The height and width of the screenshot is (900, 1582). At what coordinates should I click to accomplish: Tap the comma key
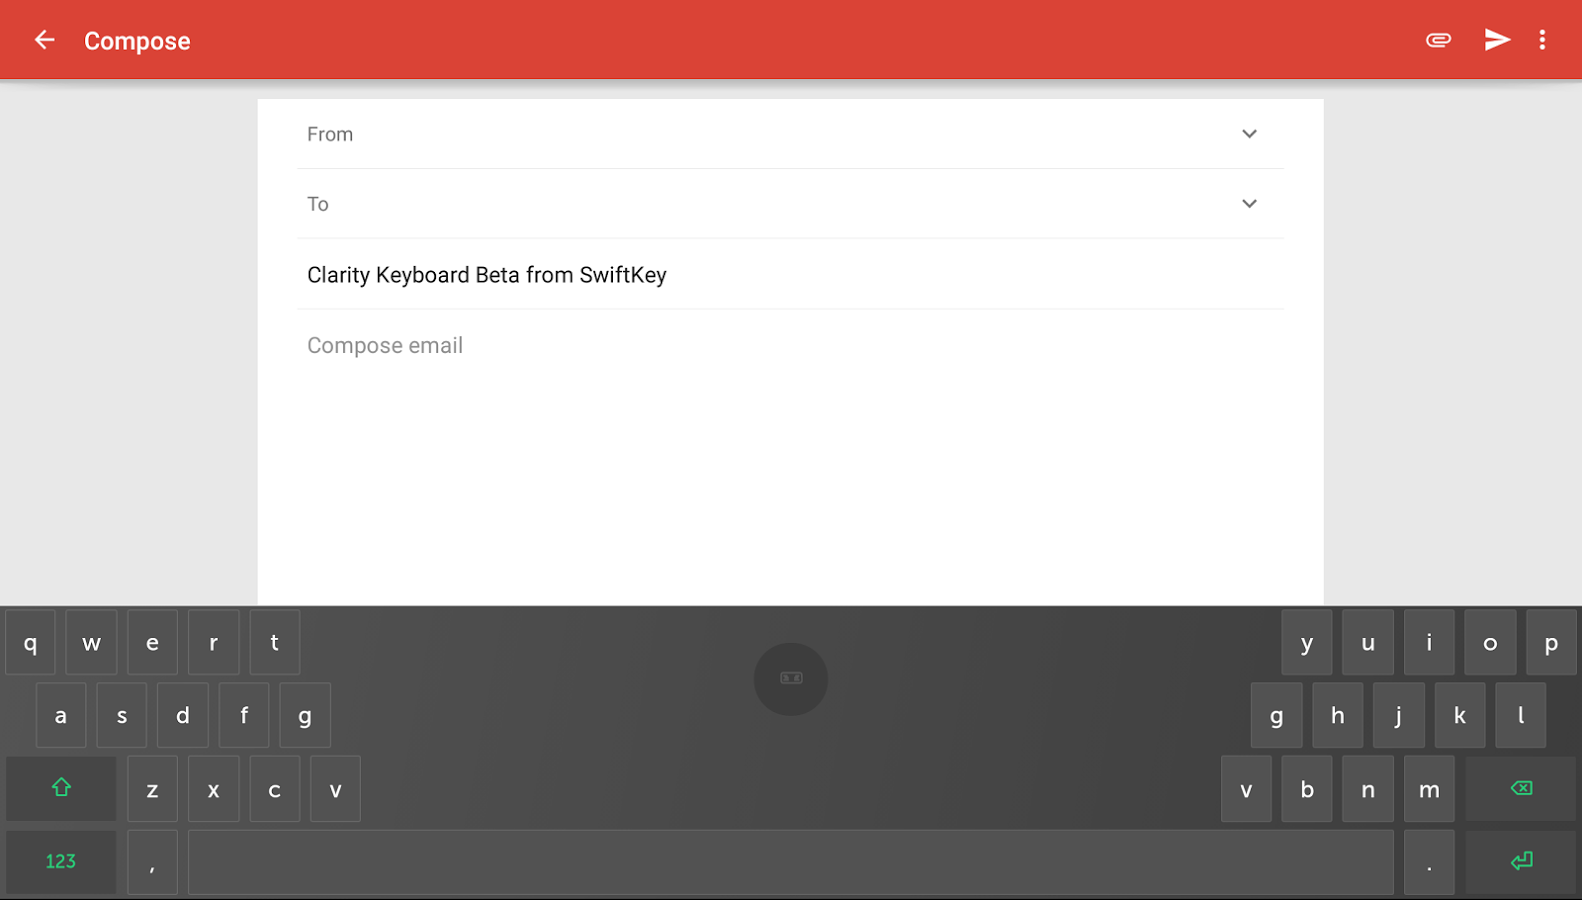click(152, 861)
